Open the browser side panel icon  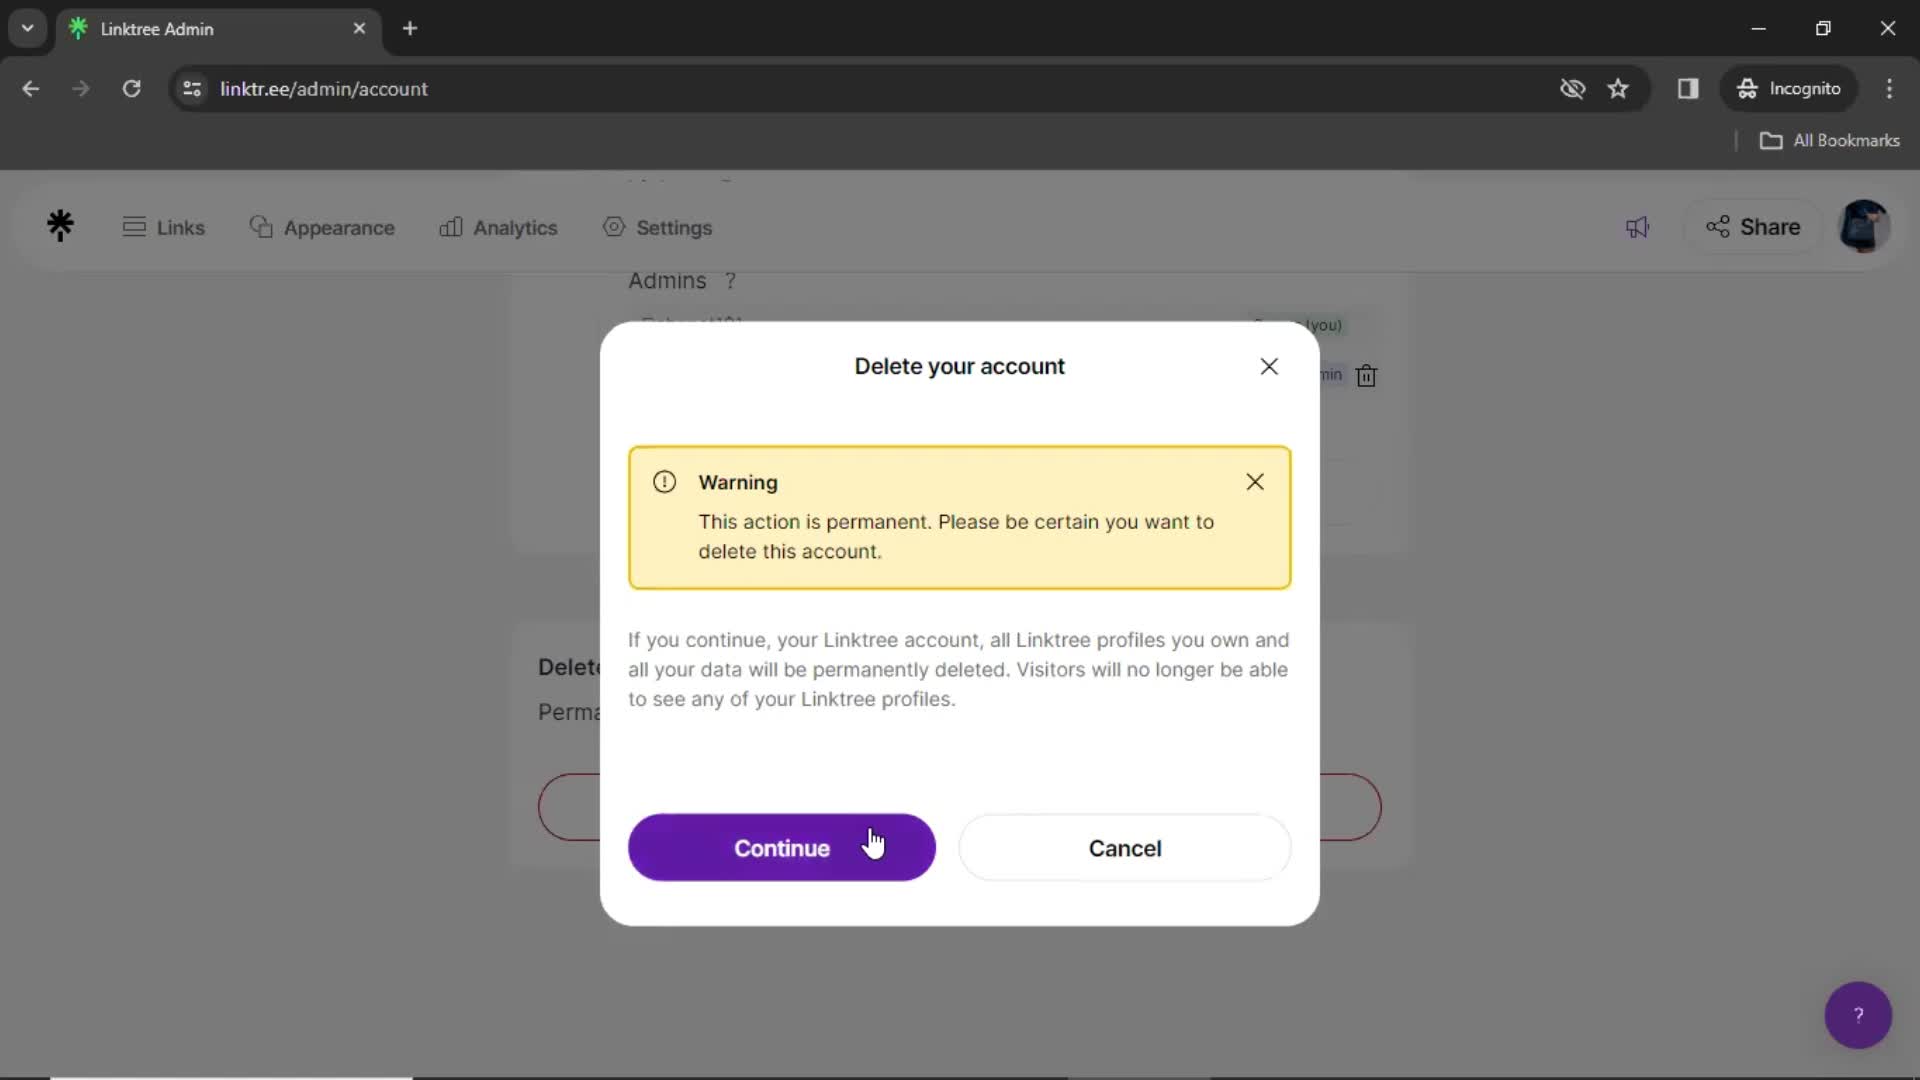(1688, 89)
